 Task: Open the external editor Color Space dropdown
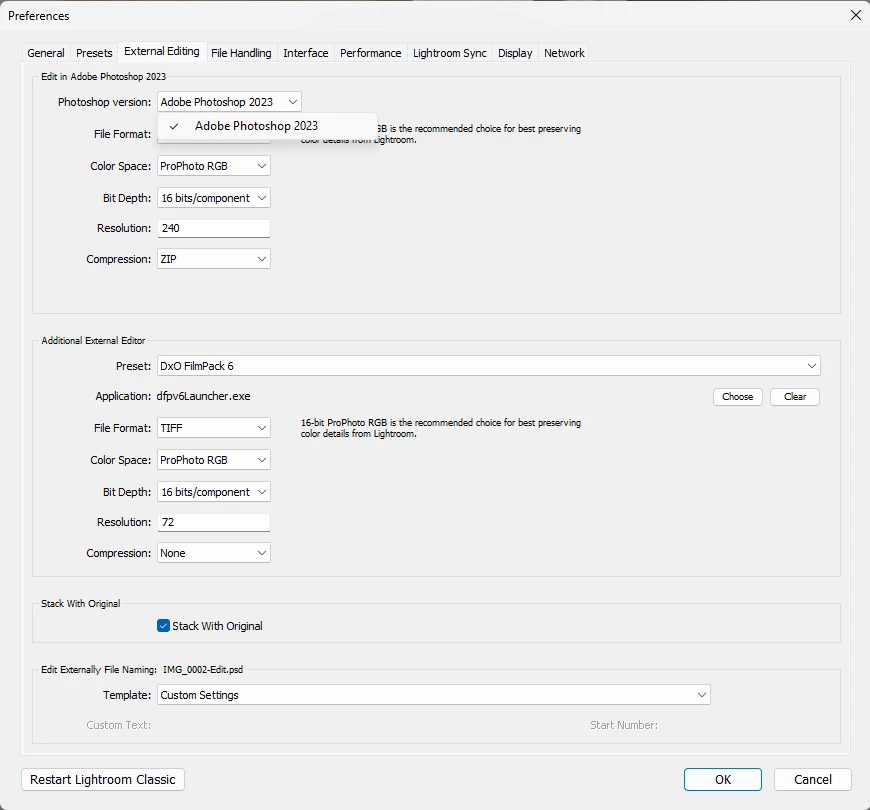coord(214,460)
